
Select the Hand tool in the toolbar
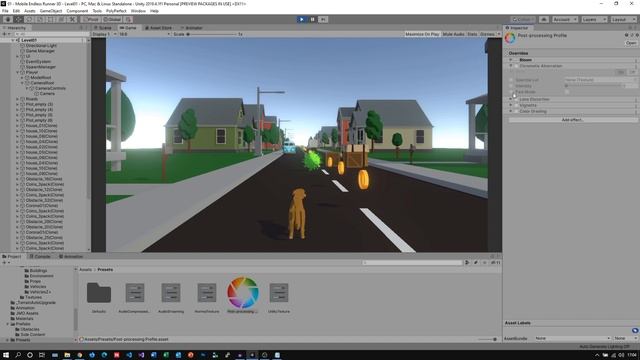[x=8, y=19]
